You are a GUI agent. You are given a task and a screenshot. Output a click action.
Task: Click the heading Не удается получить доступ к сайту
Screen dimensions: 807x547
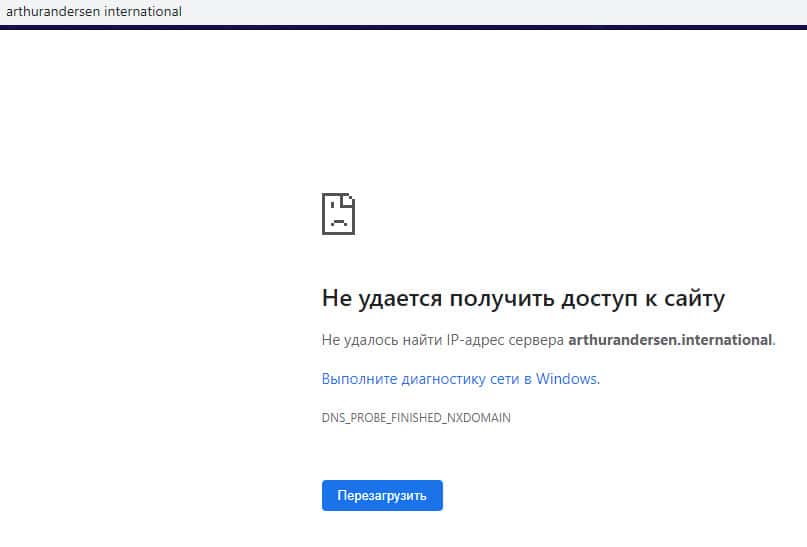tap(523, 298)
